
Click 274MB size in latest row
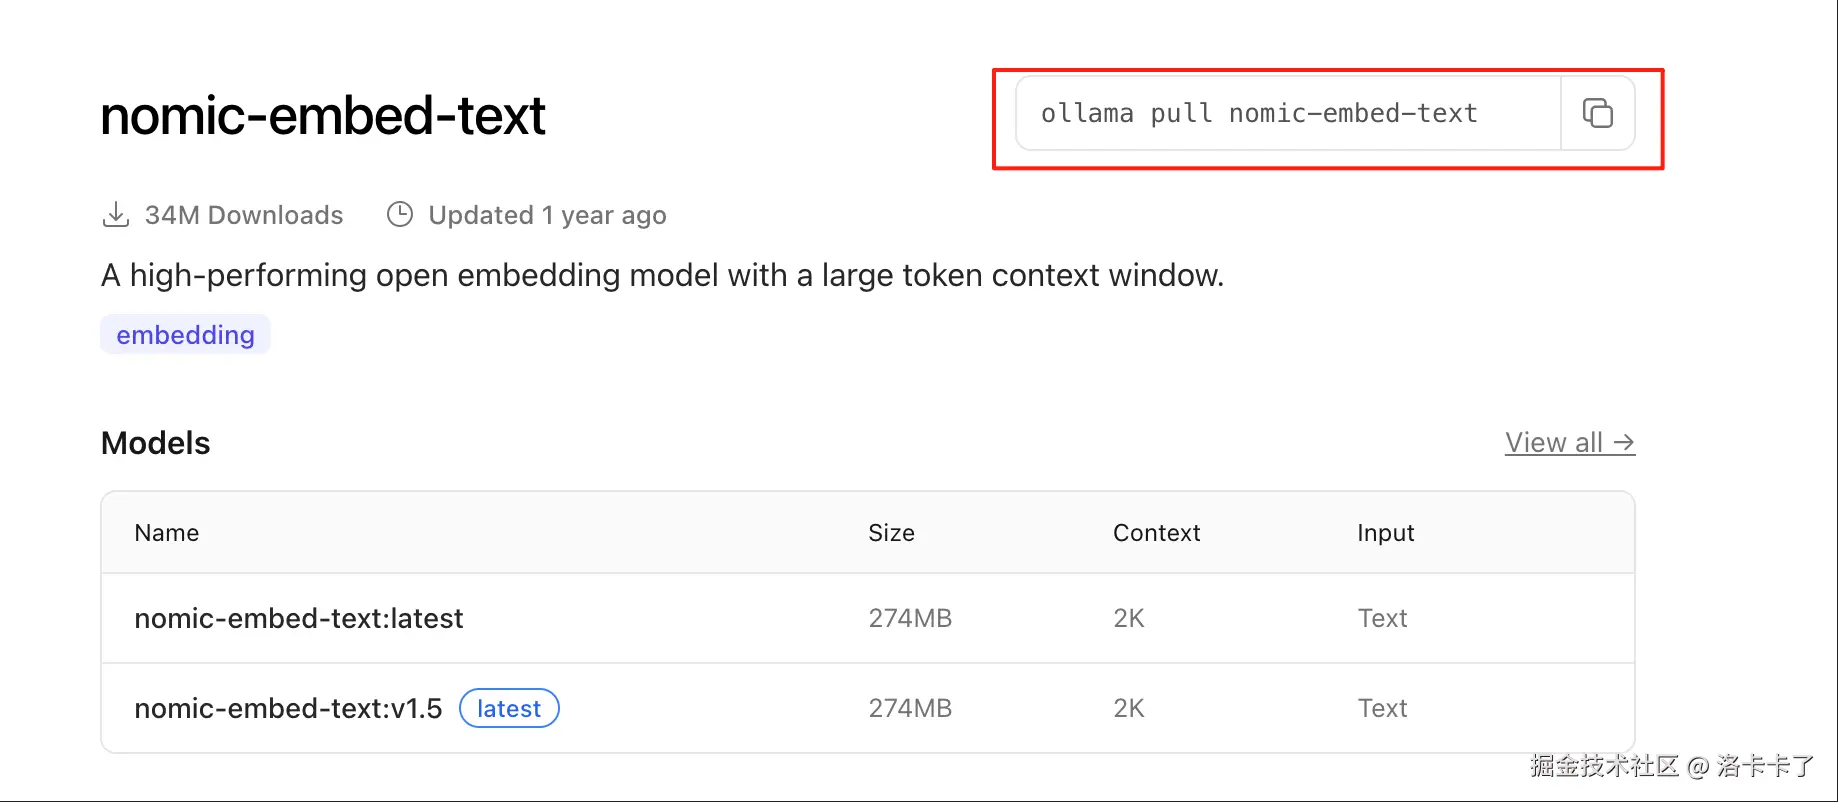pyautogui.click(x=910, y=619)
